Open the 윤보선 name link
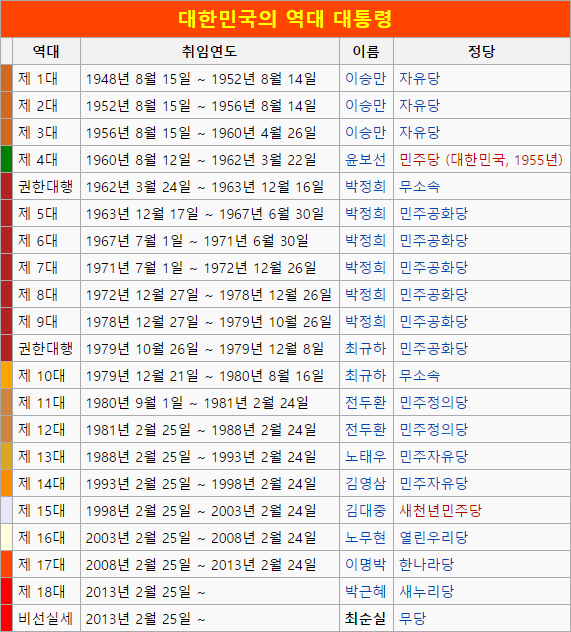This screenshot has width=571, height=632. click(x=365, y=159)
